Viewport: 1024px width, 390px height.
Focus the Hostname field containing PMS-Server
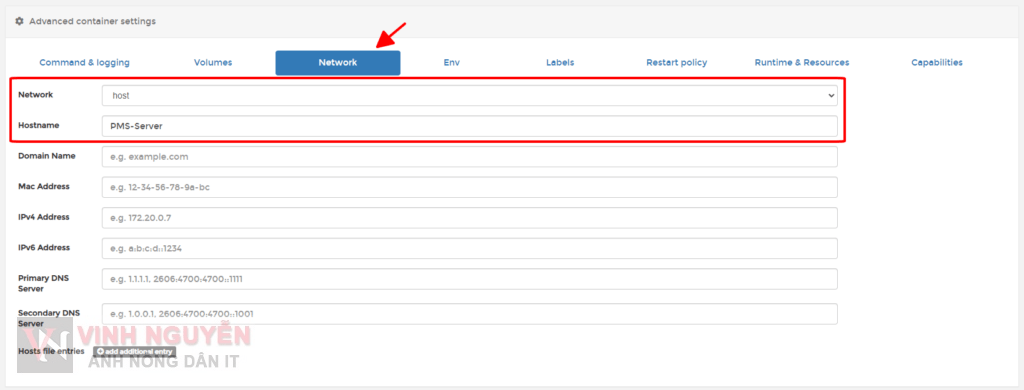(x=470, y=126)
